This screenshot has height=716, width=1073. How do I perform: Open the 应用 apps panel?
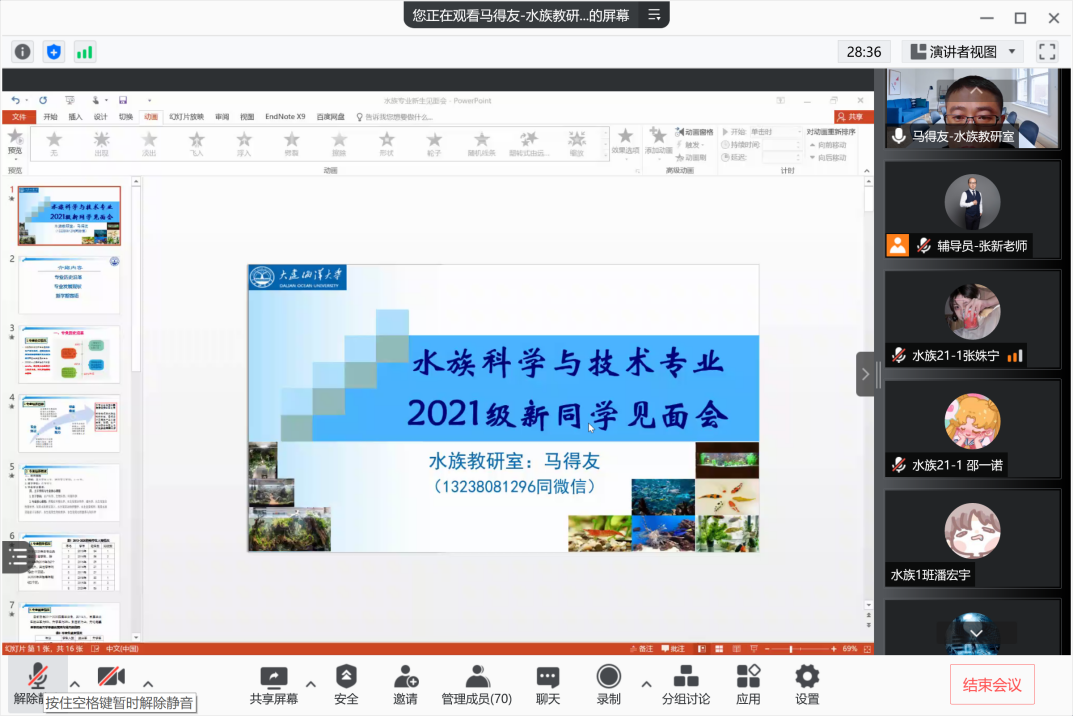pos(748,684)
